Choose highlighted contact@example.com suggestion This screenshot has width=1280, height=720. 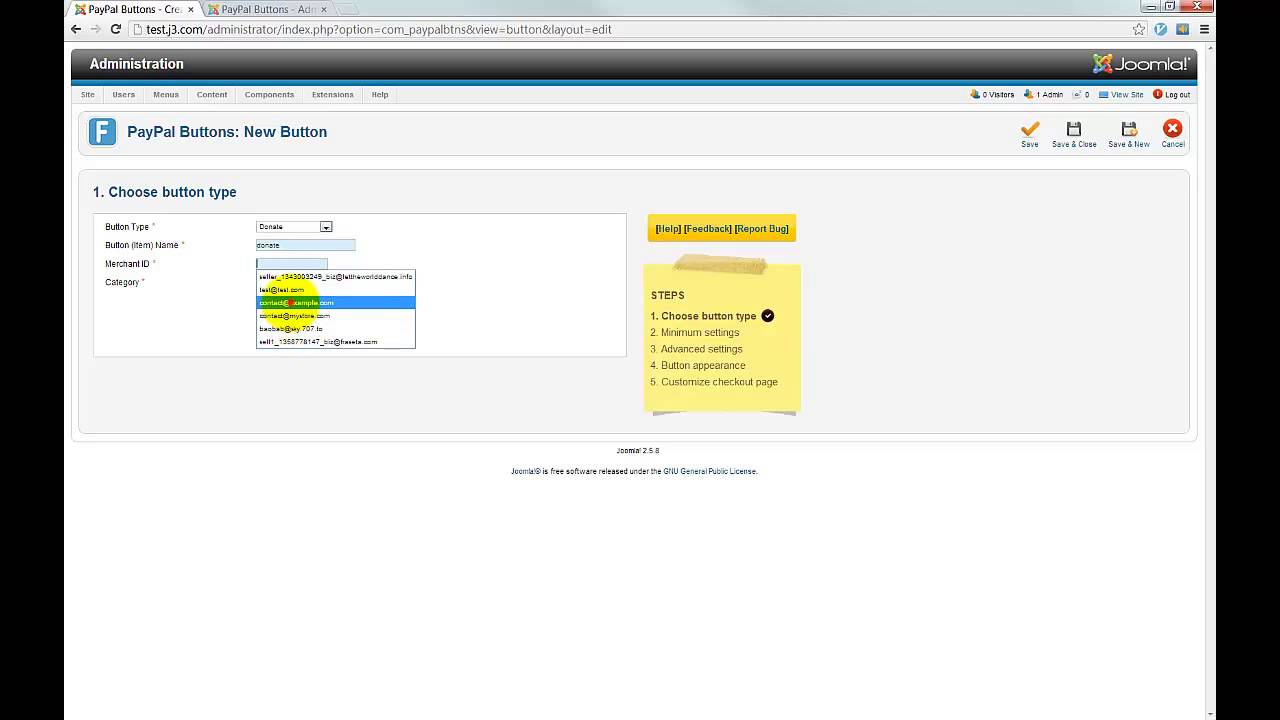coord(335,303)
